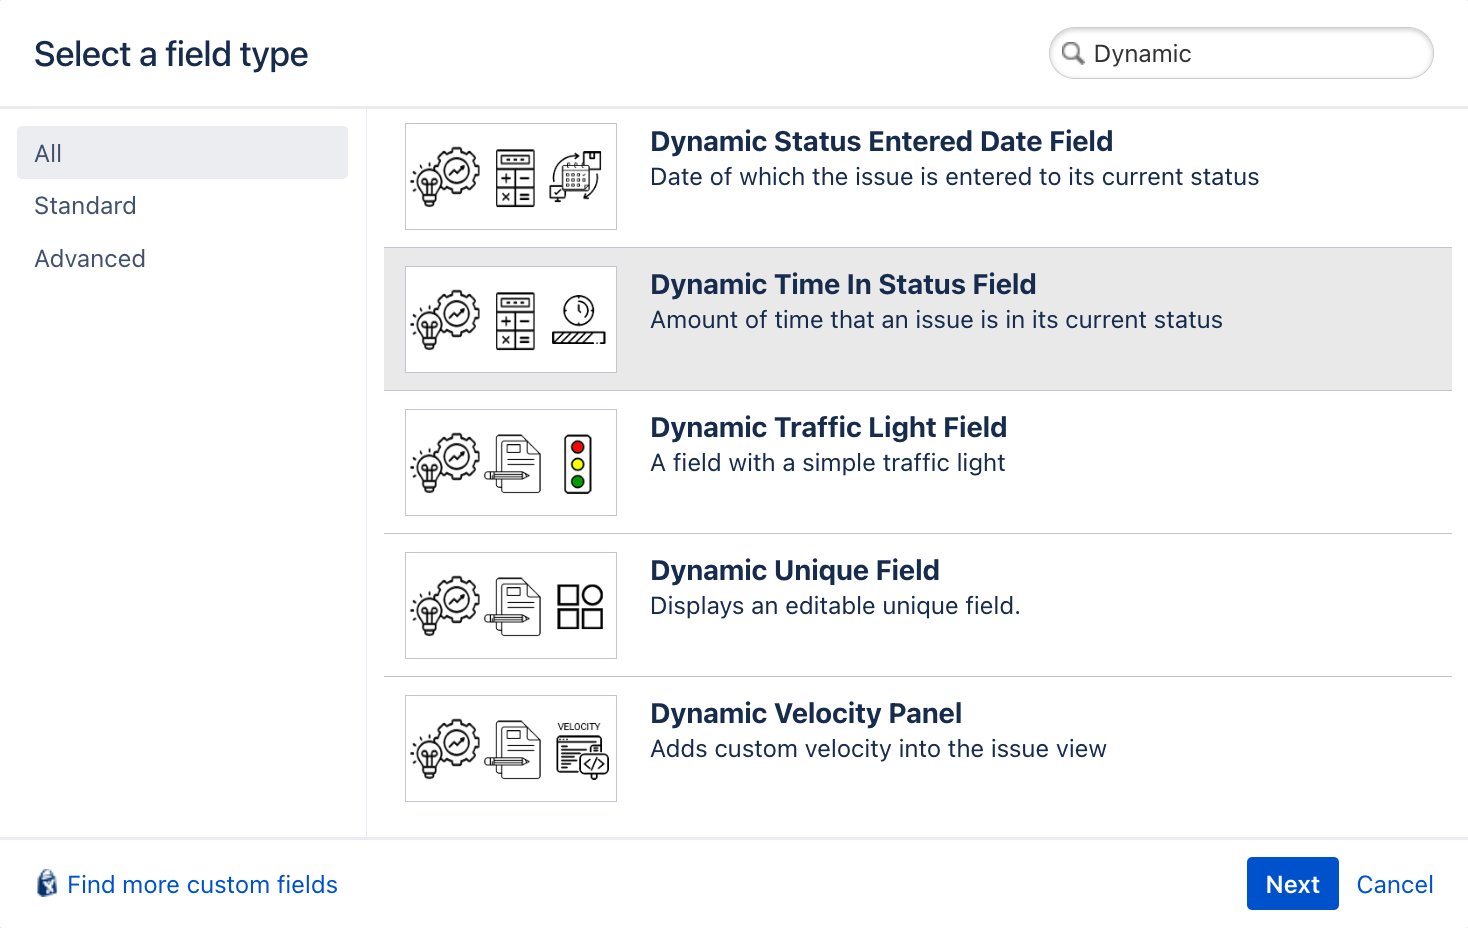Choose the Dynamic Velocity Panel title
The width and height of the screenshot is (1468, 928).
[x=805, y=714]
